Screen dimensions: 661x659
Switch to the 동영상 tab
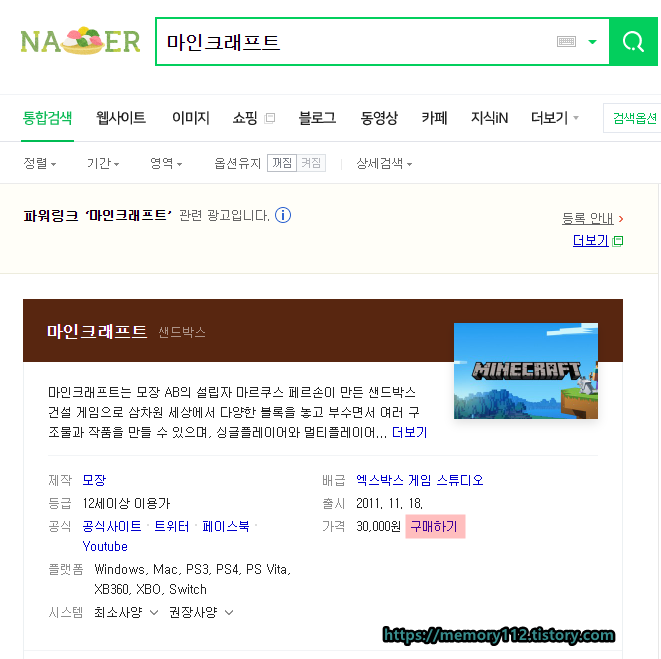[379, 118]
